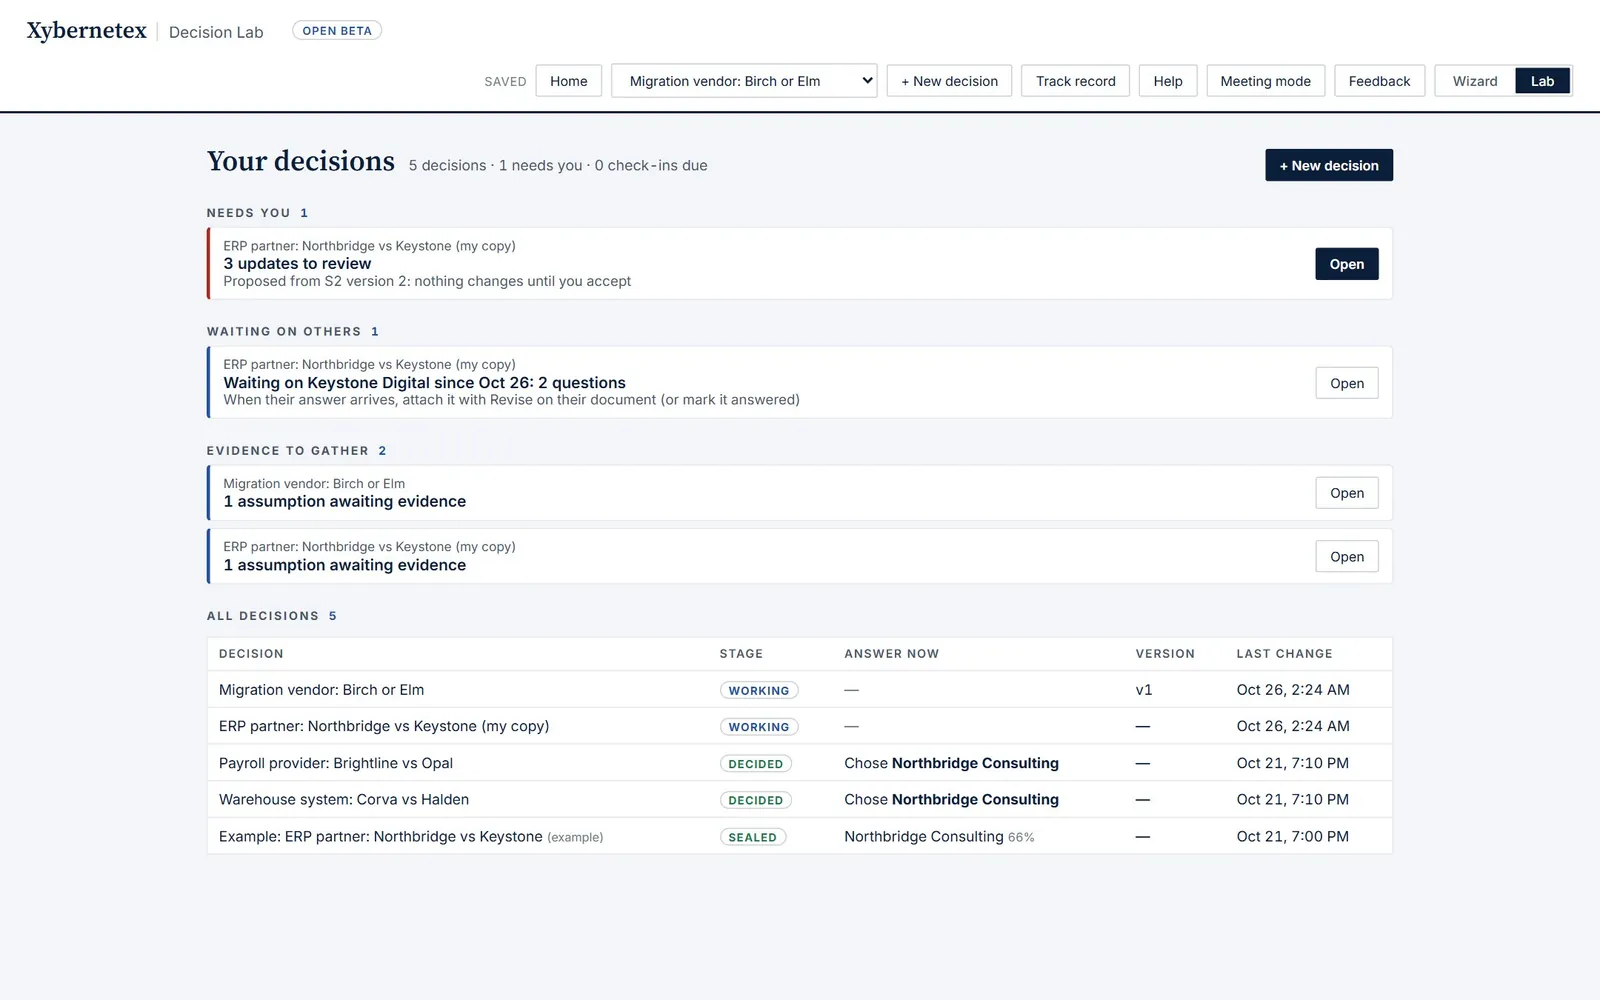
Task: Click the DECIDED badge for Warehouse system
Action: click(756, 800)
